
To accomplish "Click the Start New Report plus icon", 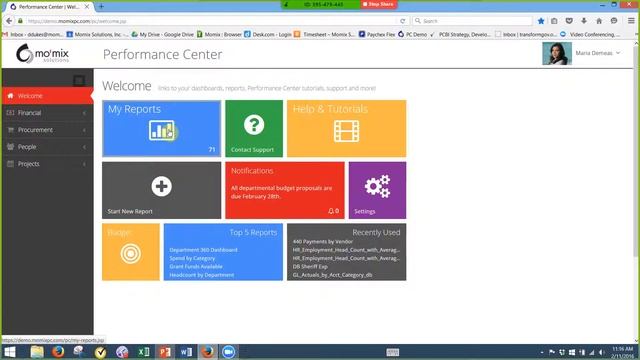I will pyautogui.click(x=162, y=187).
